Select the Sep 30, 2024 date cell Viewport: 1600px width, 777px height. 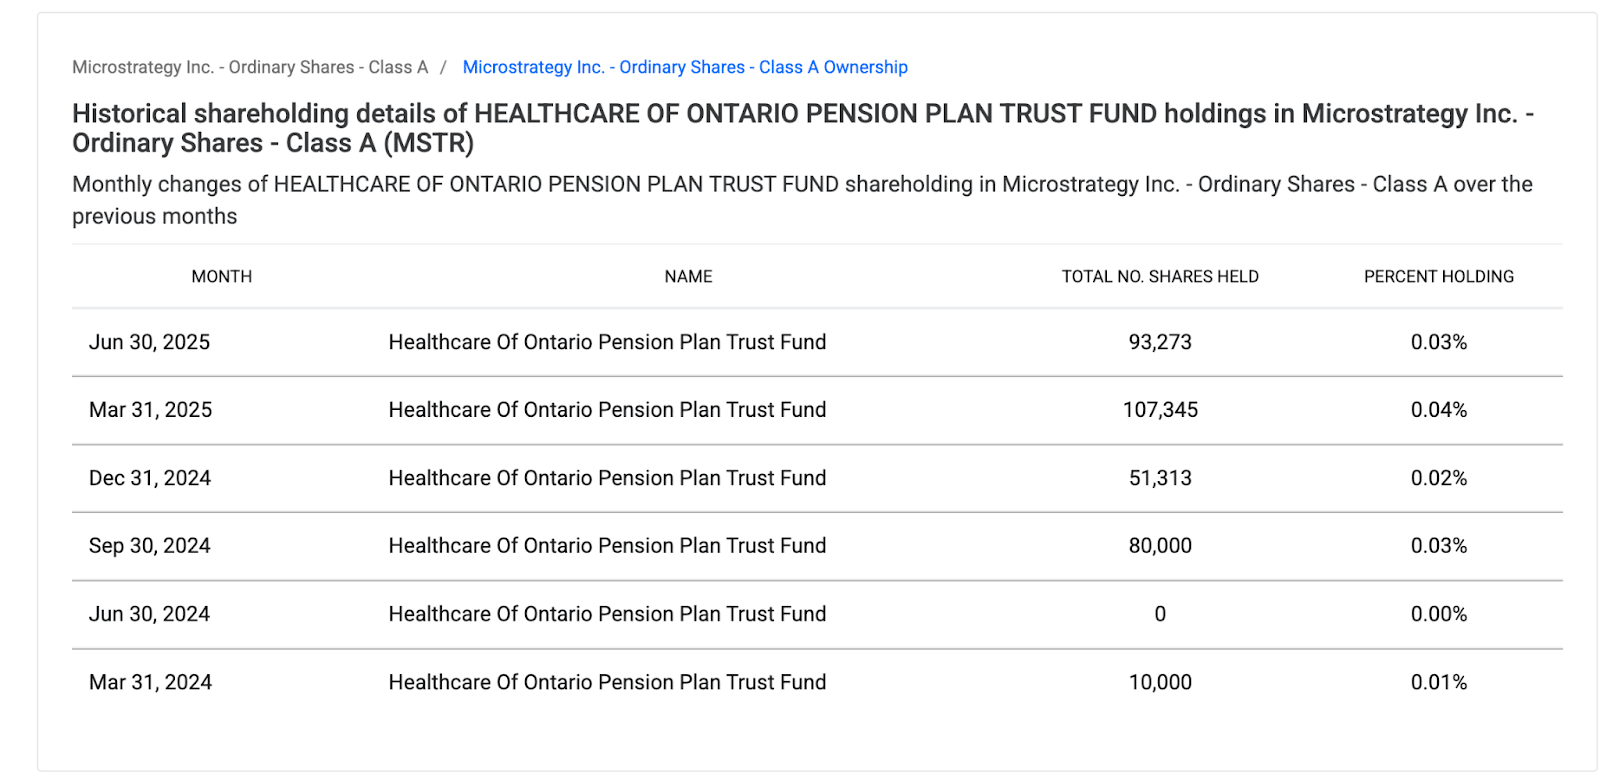click(x=150, y=546)
